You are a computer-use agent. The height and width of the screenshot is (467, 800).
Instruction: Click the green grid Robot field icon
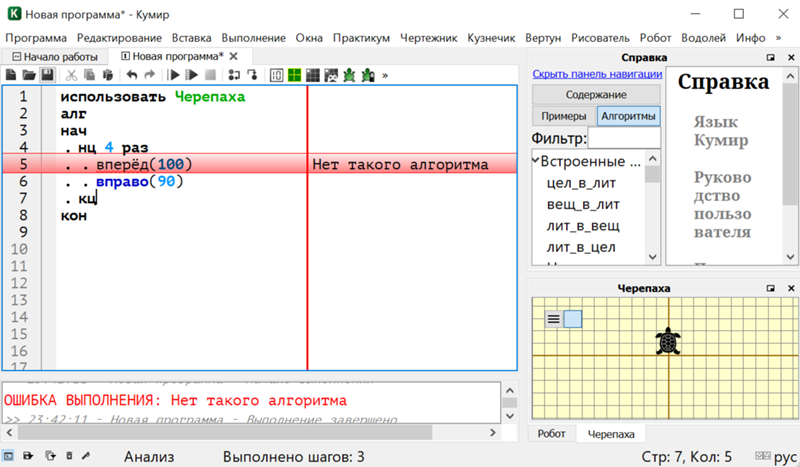click(x=295, y=75)
